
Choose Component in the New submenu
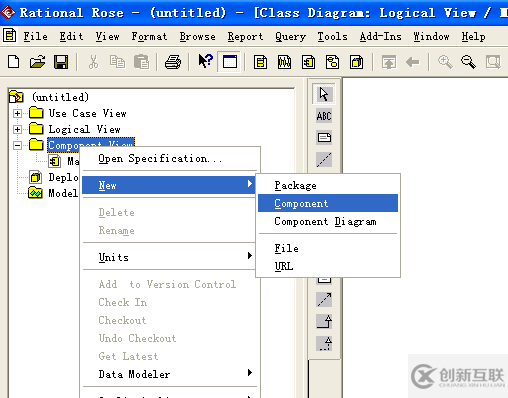[328, 203]
